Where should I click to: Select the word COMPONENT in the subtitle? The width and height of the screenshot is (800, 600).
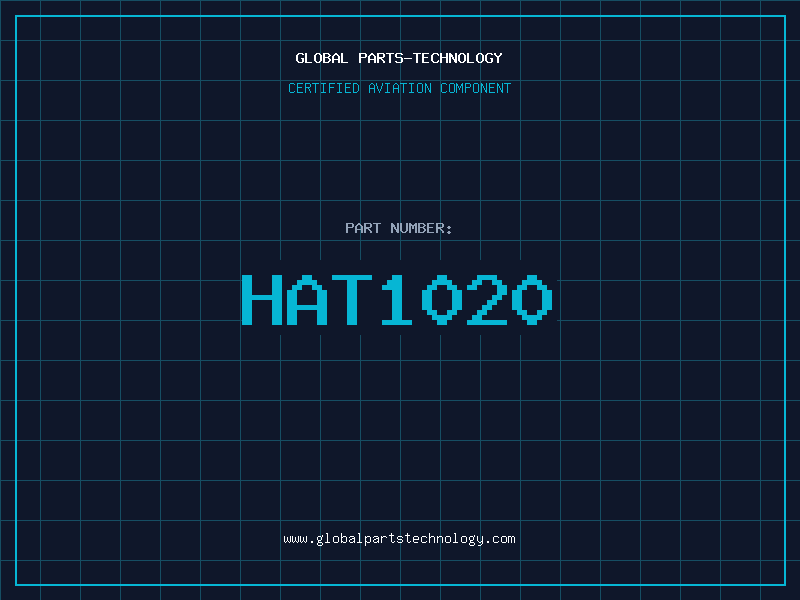tap(476, 89)
